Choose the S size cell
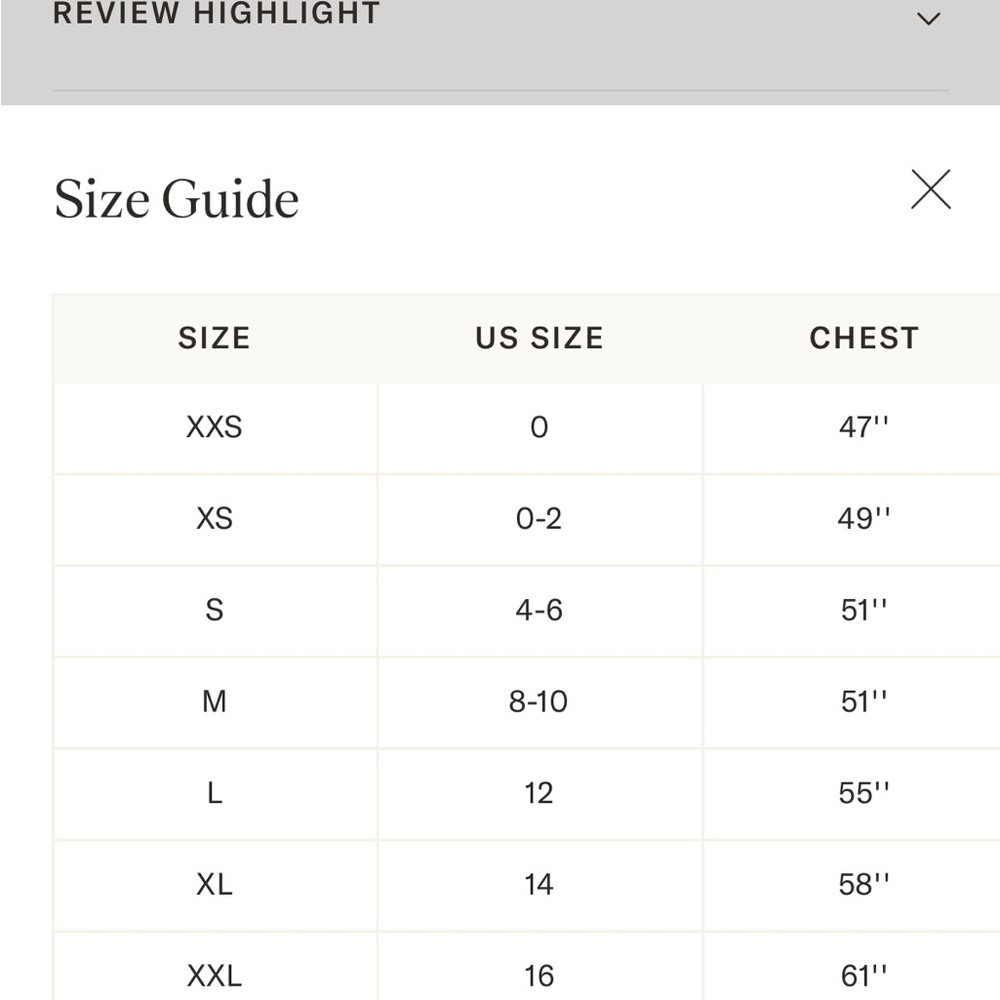The height and width of the screenshot is (1000, 1000). (215, 611)
